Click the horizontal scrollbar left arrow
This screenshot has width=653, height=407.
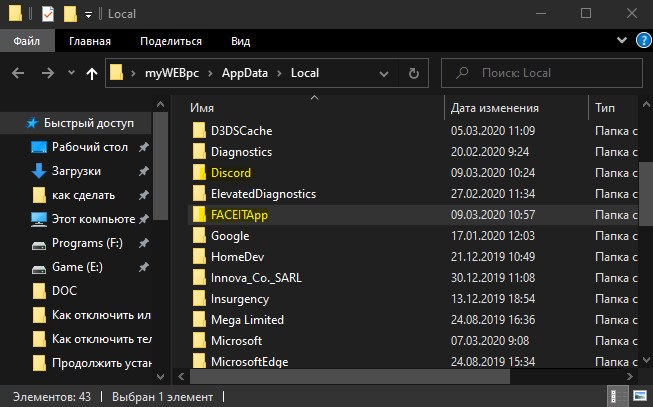click(x=182, y=377)
